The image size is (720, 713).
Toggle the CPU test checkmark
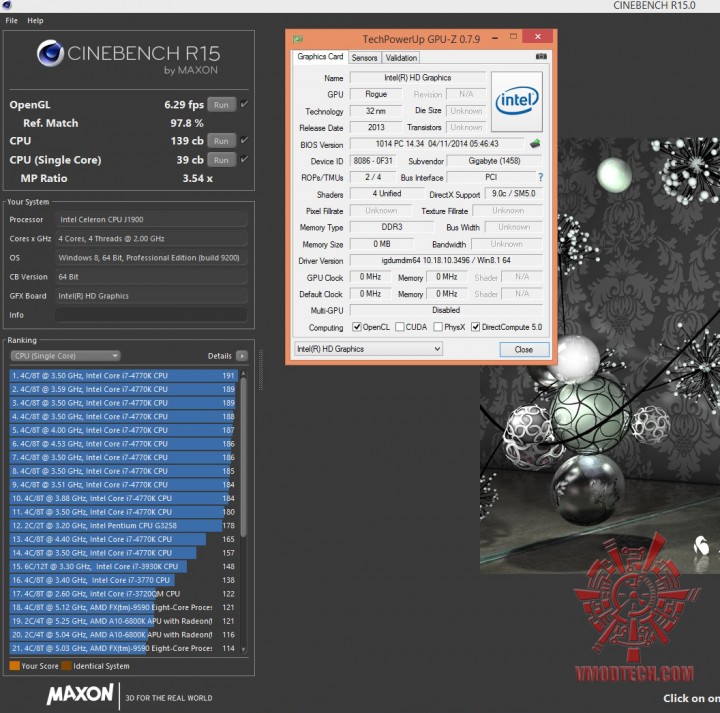click(x=244, y=140)
